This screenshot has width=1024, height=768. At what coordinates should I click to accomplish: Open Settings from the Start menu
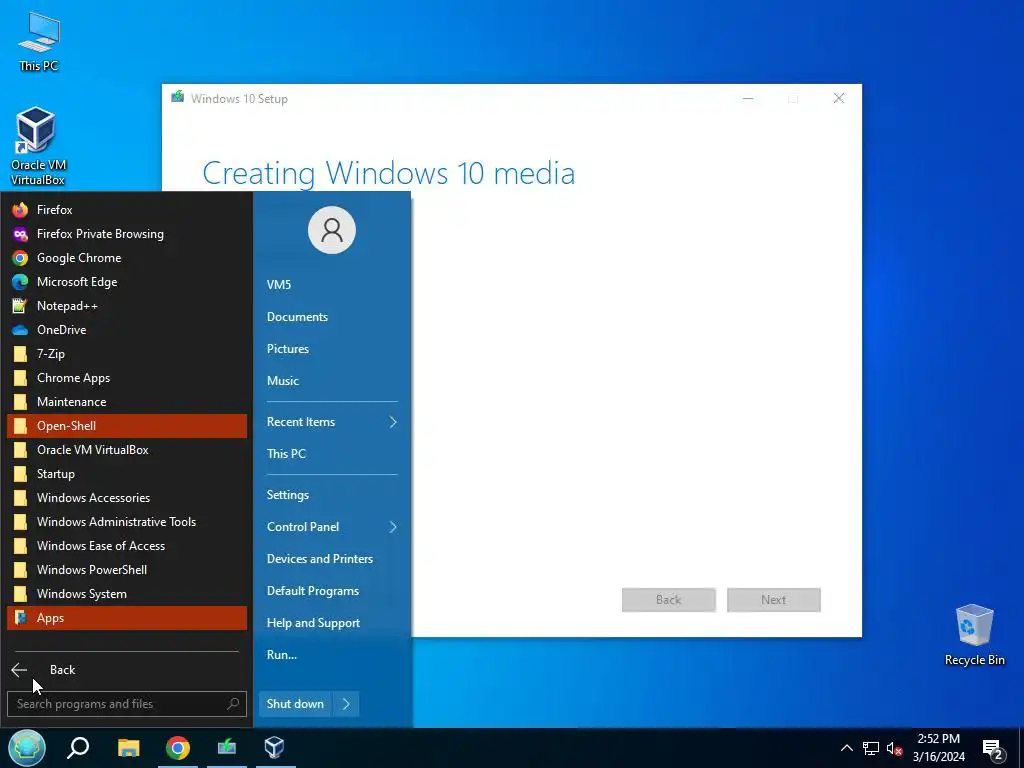coord(332,495)
